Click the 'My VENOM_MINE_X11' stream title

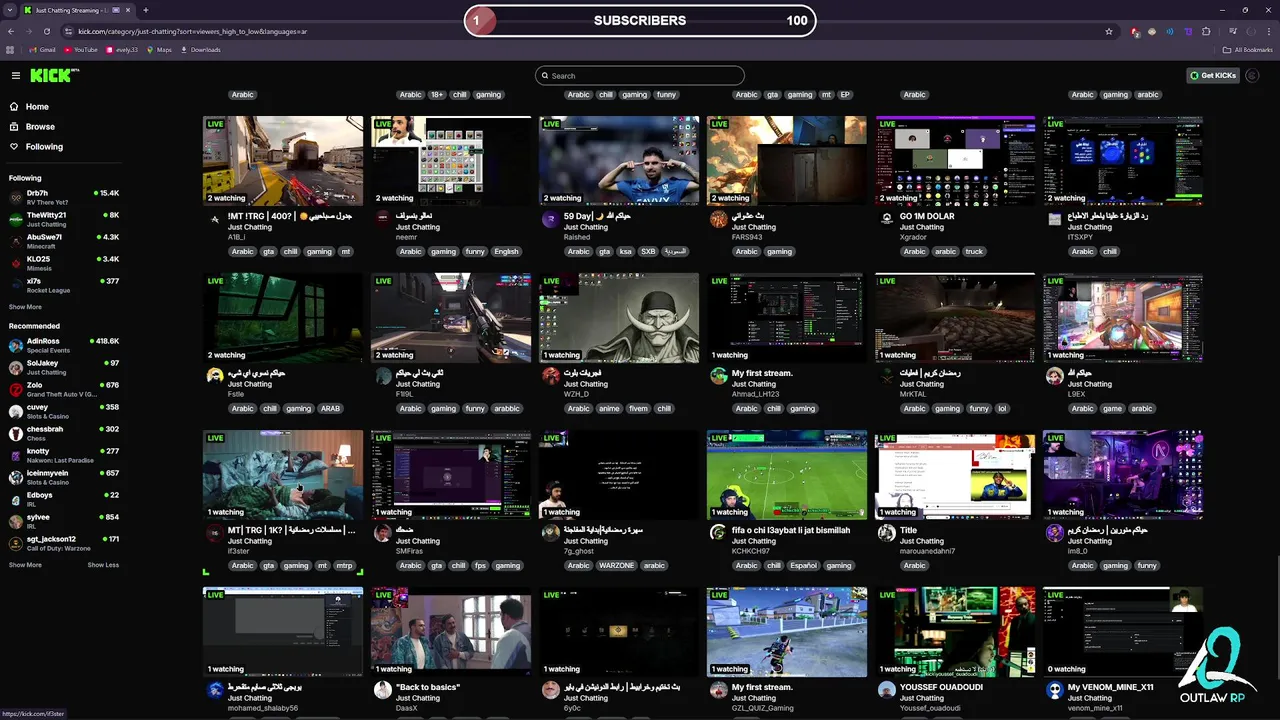[1110, 687]
